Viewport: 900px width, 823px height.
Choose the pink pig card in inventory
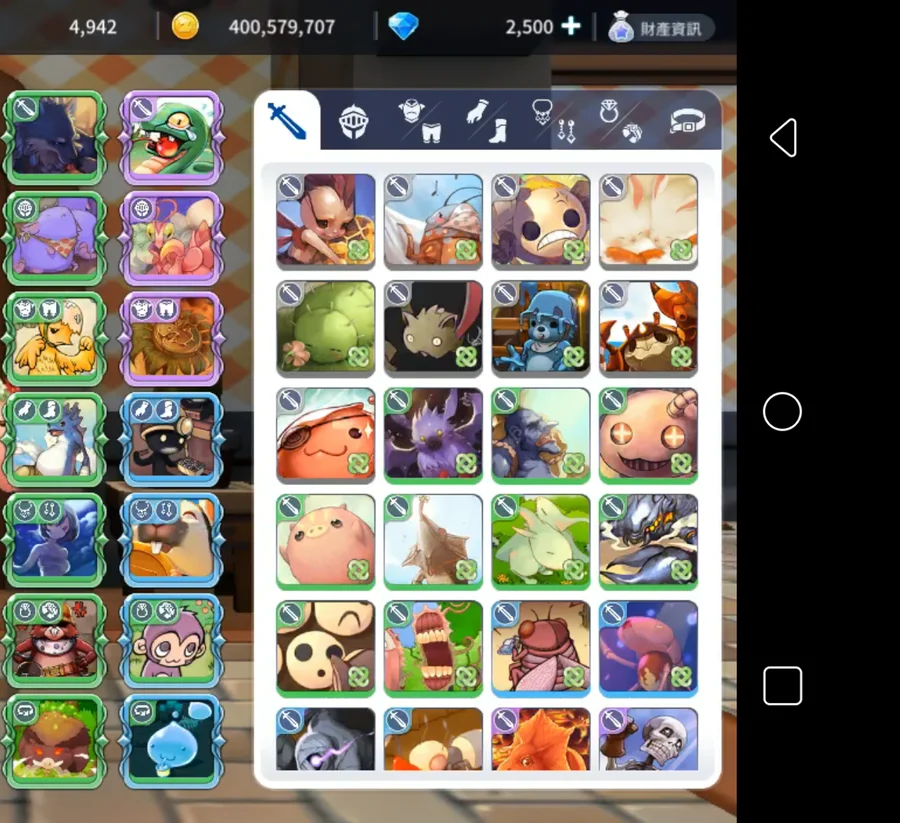click(x=325, y=542)
